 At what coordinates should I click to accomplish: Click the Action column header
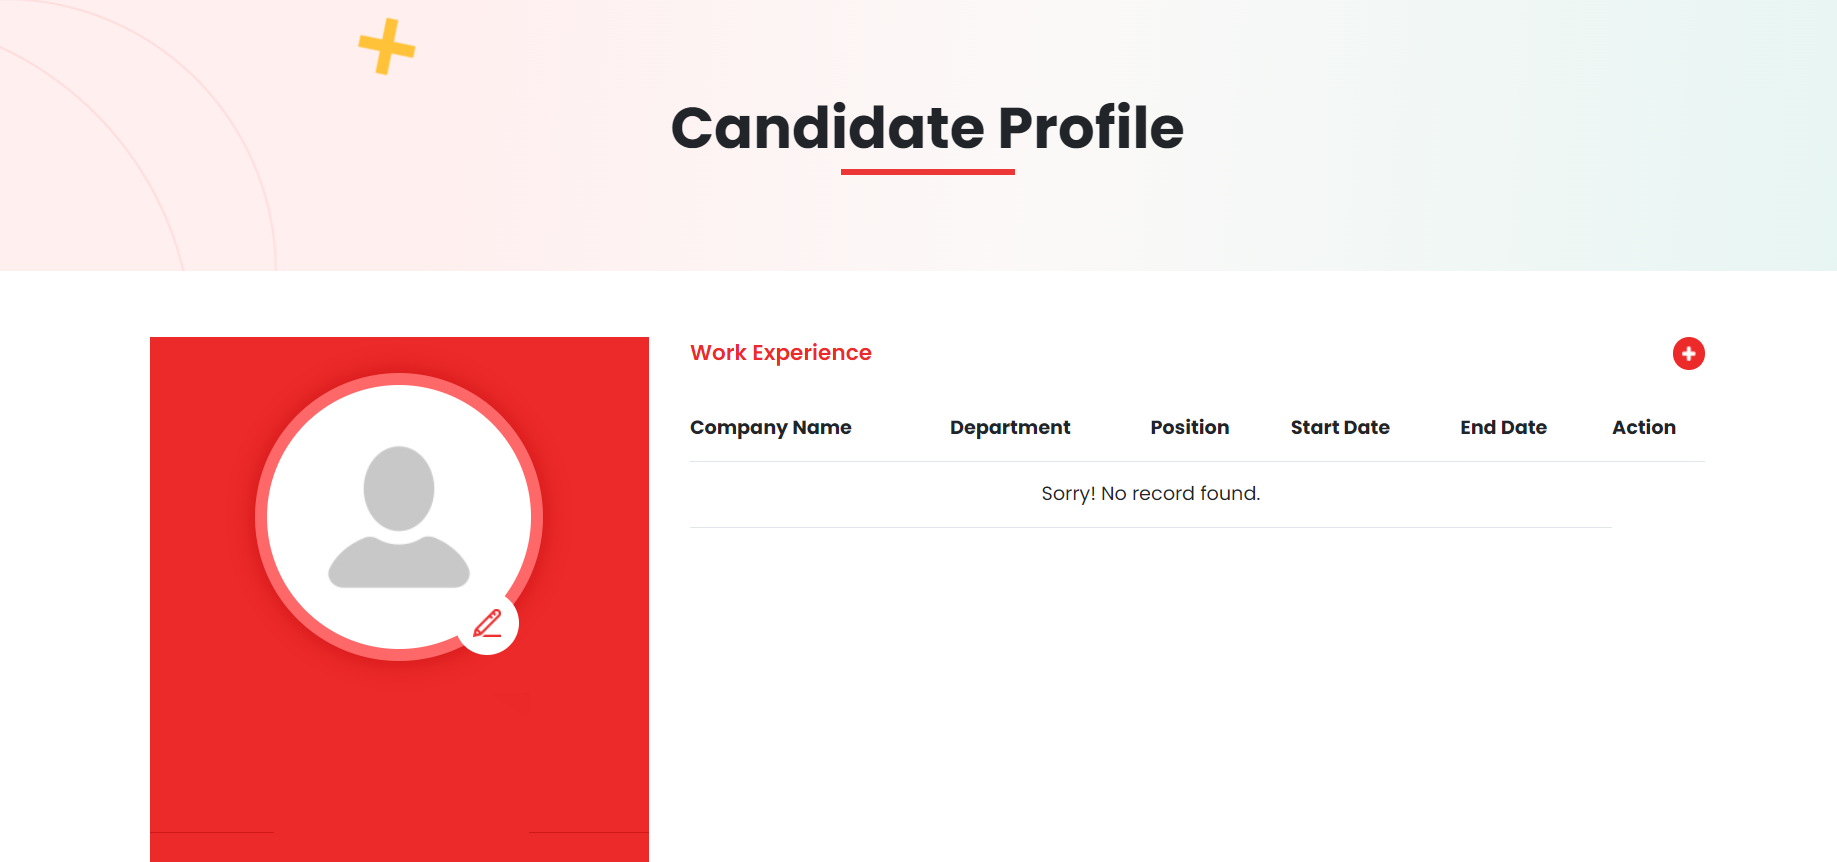(1643, 427)
